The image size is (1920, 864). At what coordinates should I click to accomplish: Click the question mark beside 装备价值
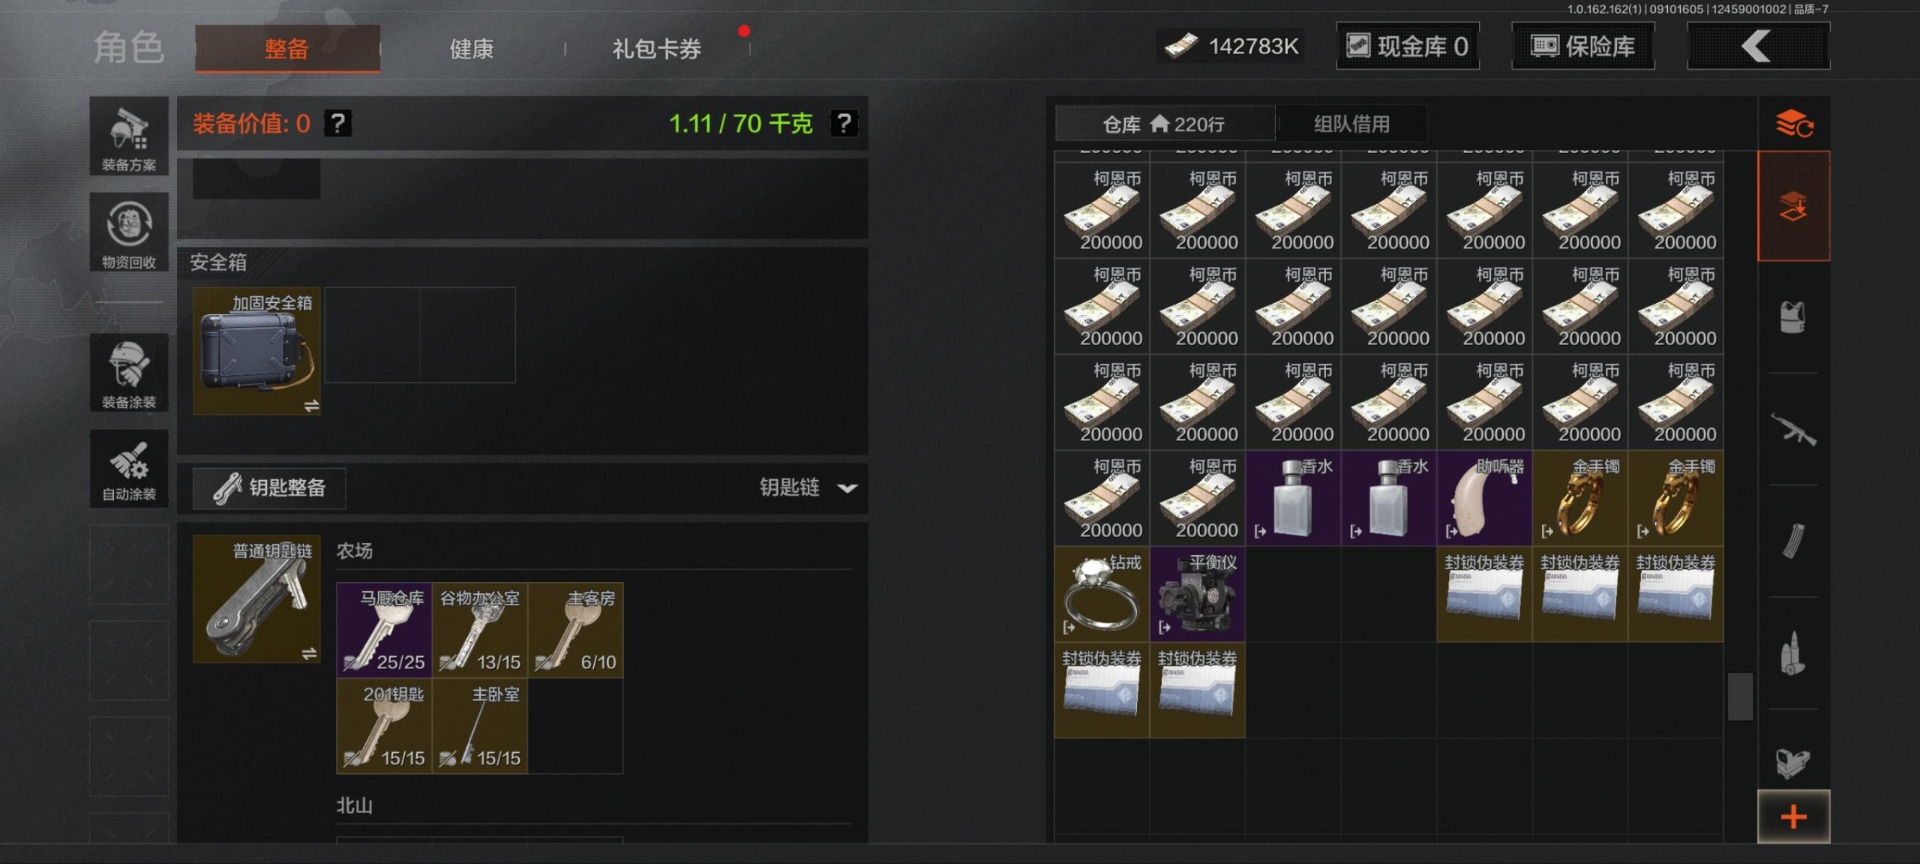338,123
